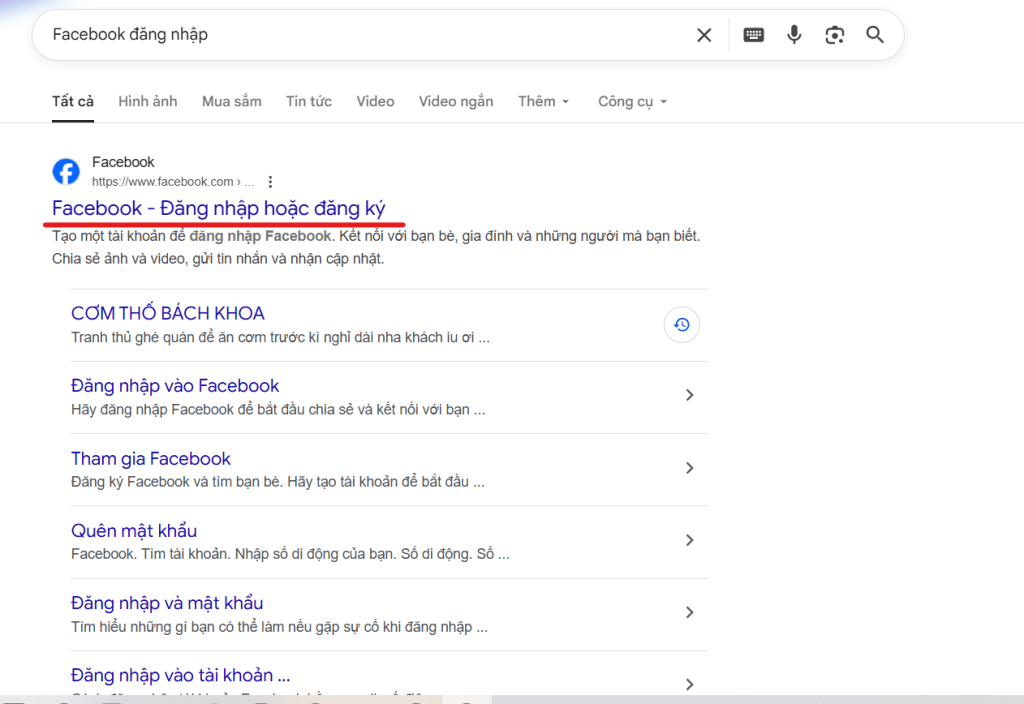
Task: Open the Công cụ tools dropdown
Action: click(631, 101)
